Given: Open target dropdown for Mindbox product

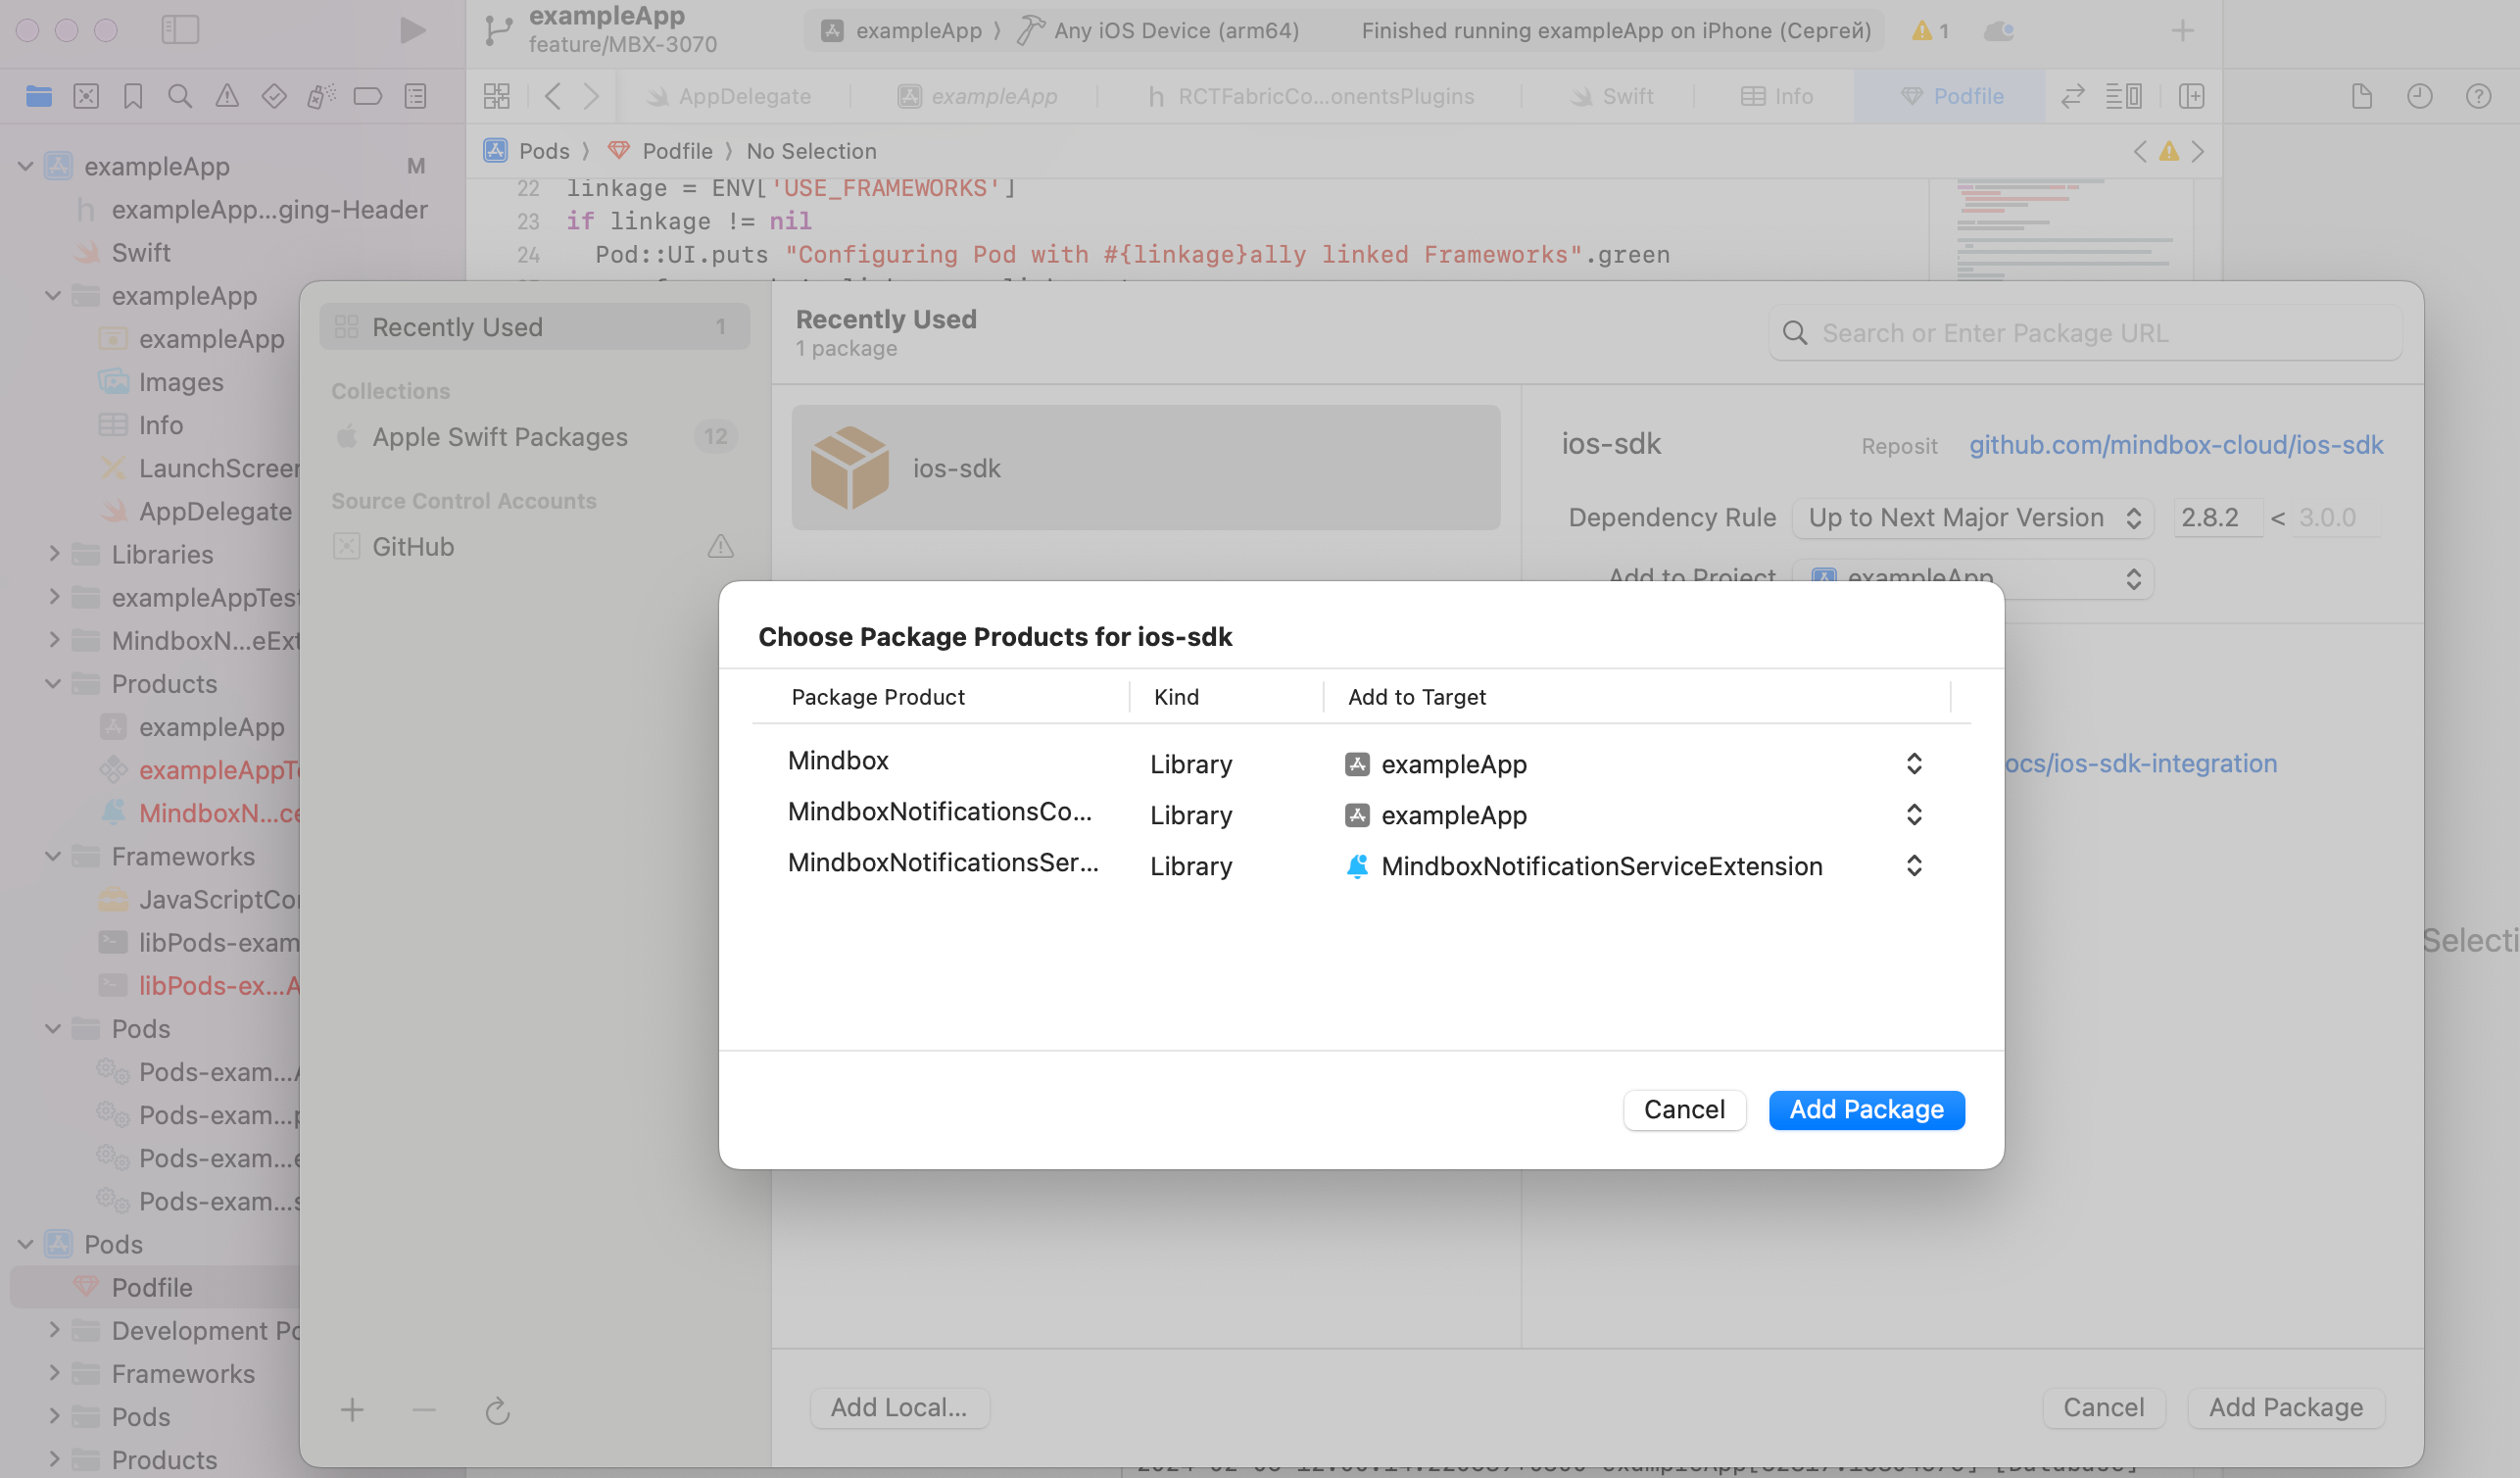Looking at the screenshot, I should click(x=1914, y=763).
